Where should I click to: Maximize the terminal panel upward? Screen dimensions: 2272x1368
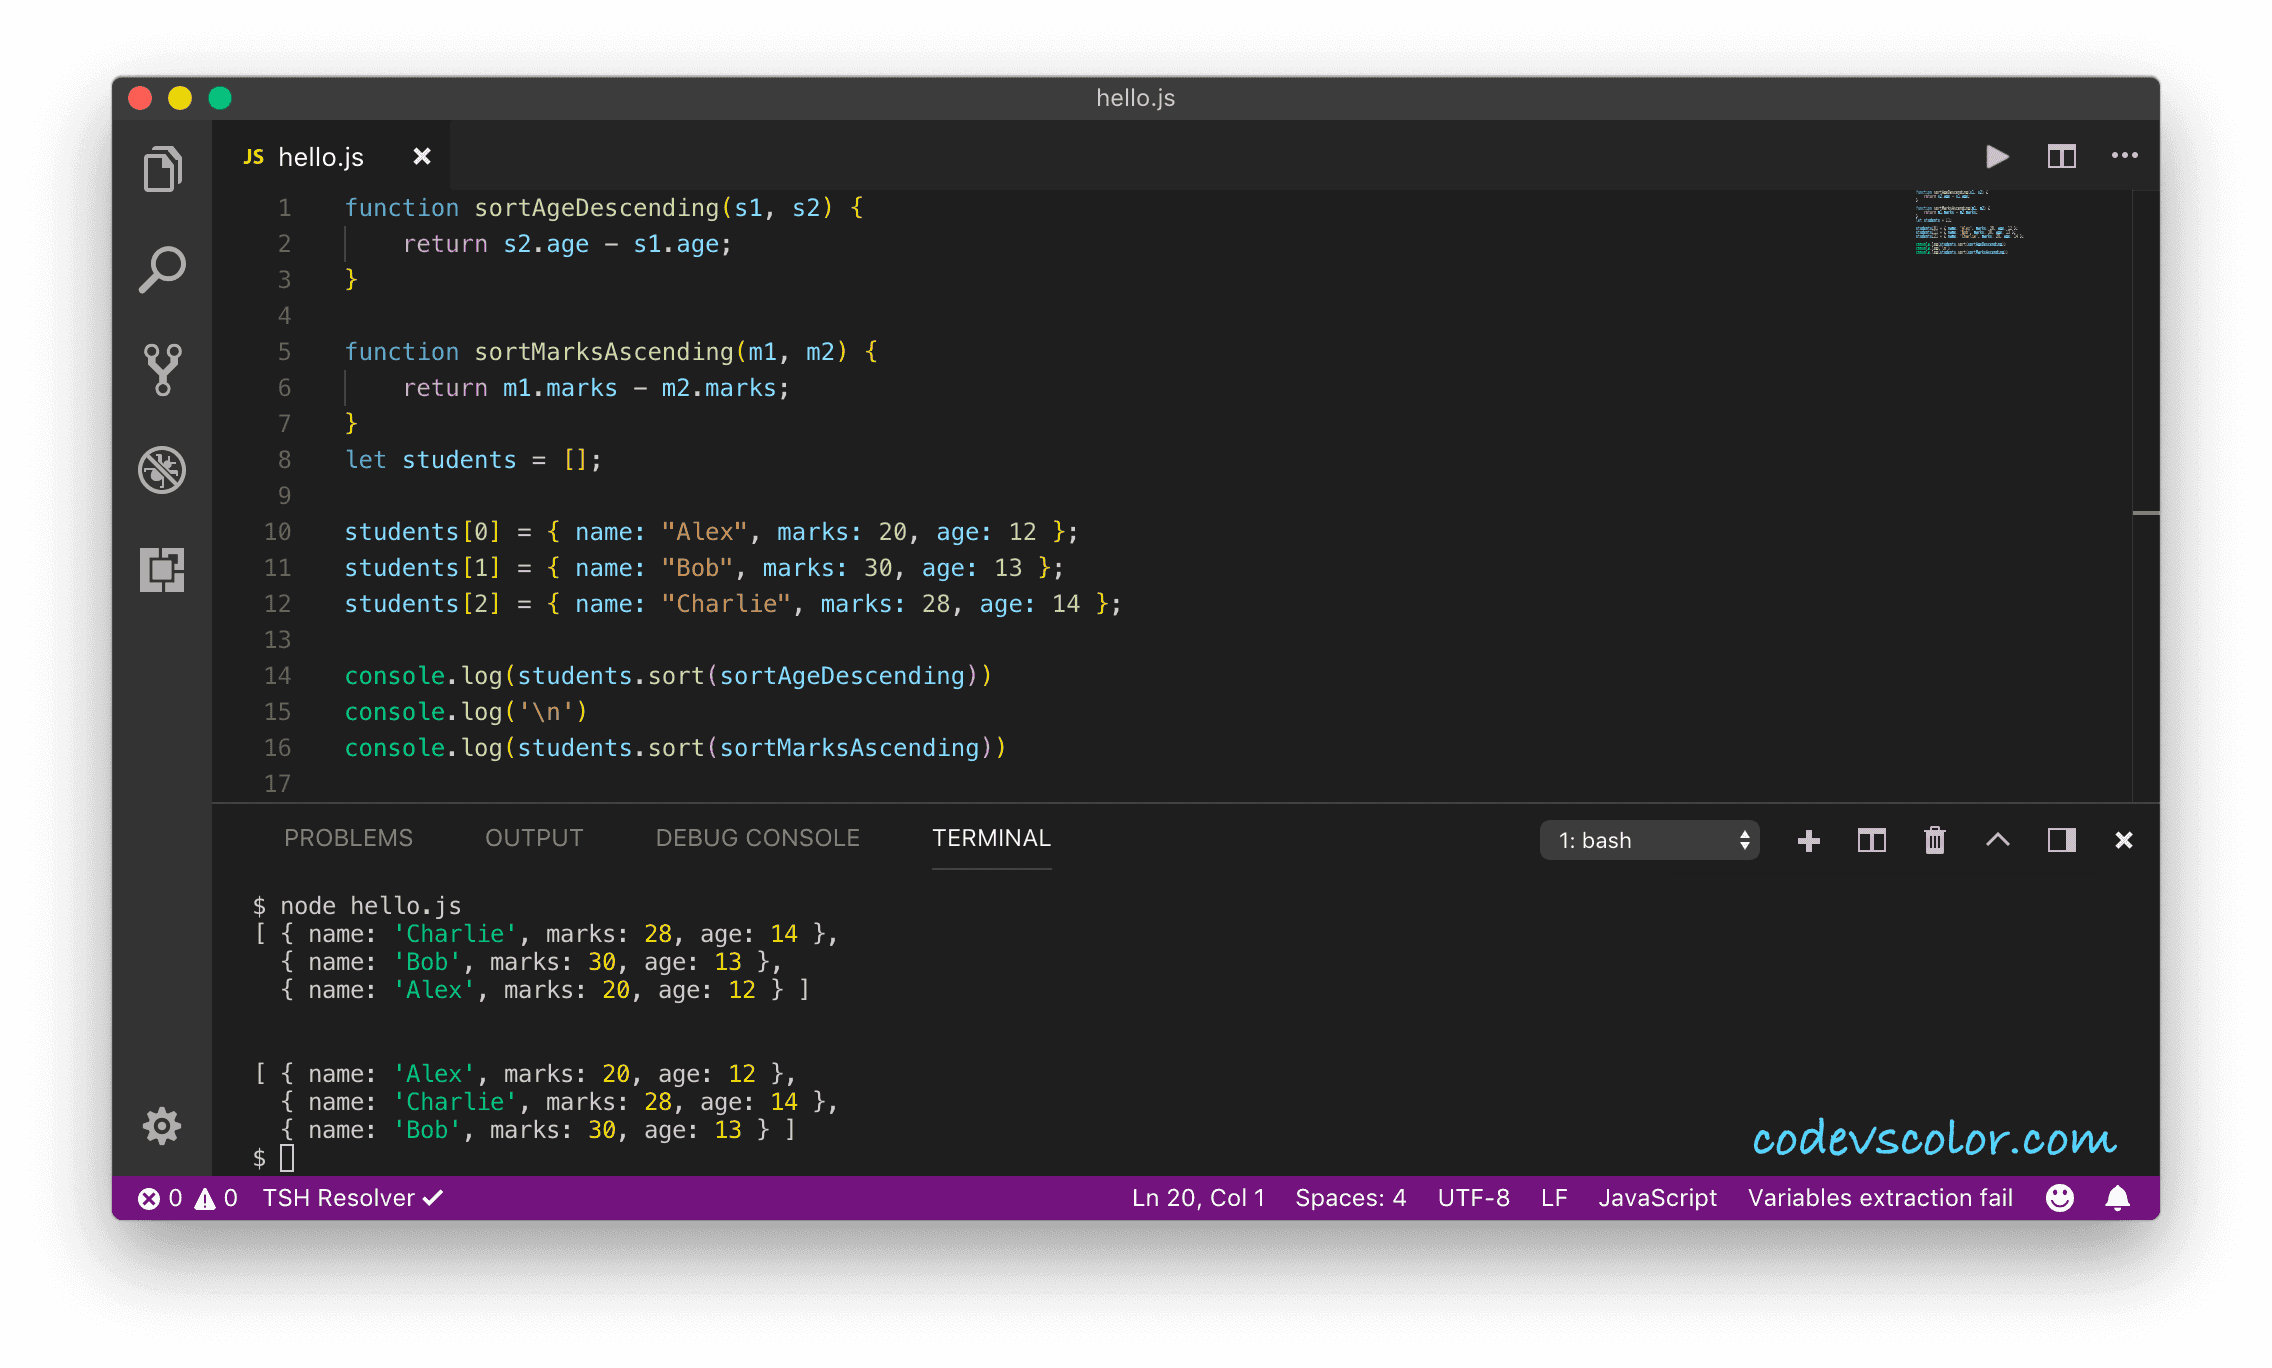tap(1998, 840)
